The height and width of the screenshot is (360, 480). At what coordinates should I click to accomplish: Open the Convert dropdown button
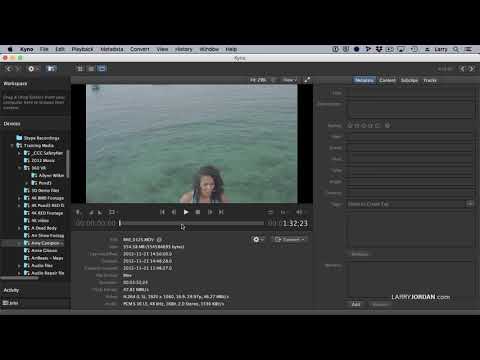click(289, 240)
